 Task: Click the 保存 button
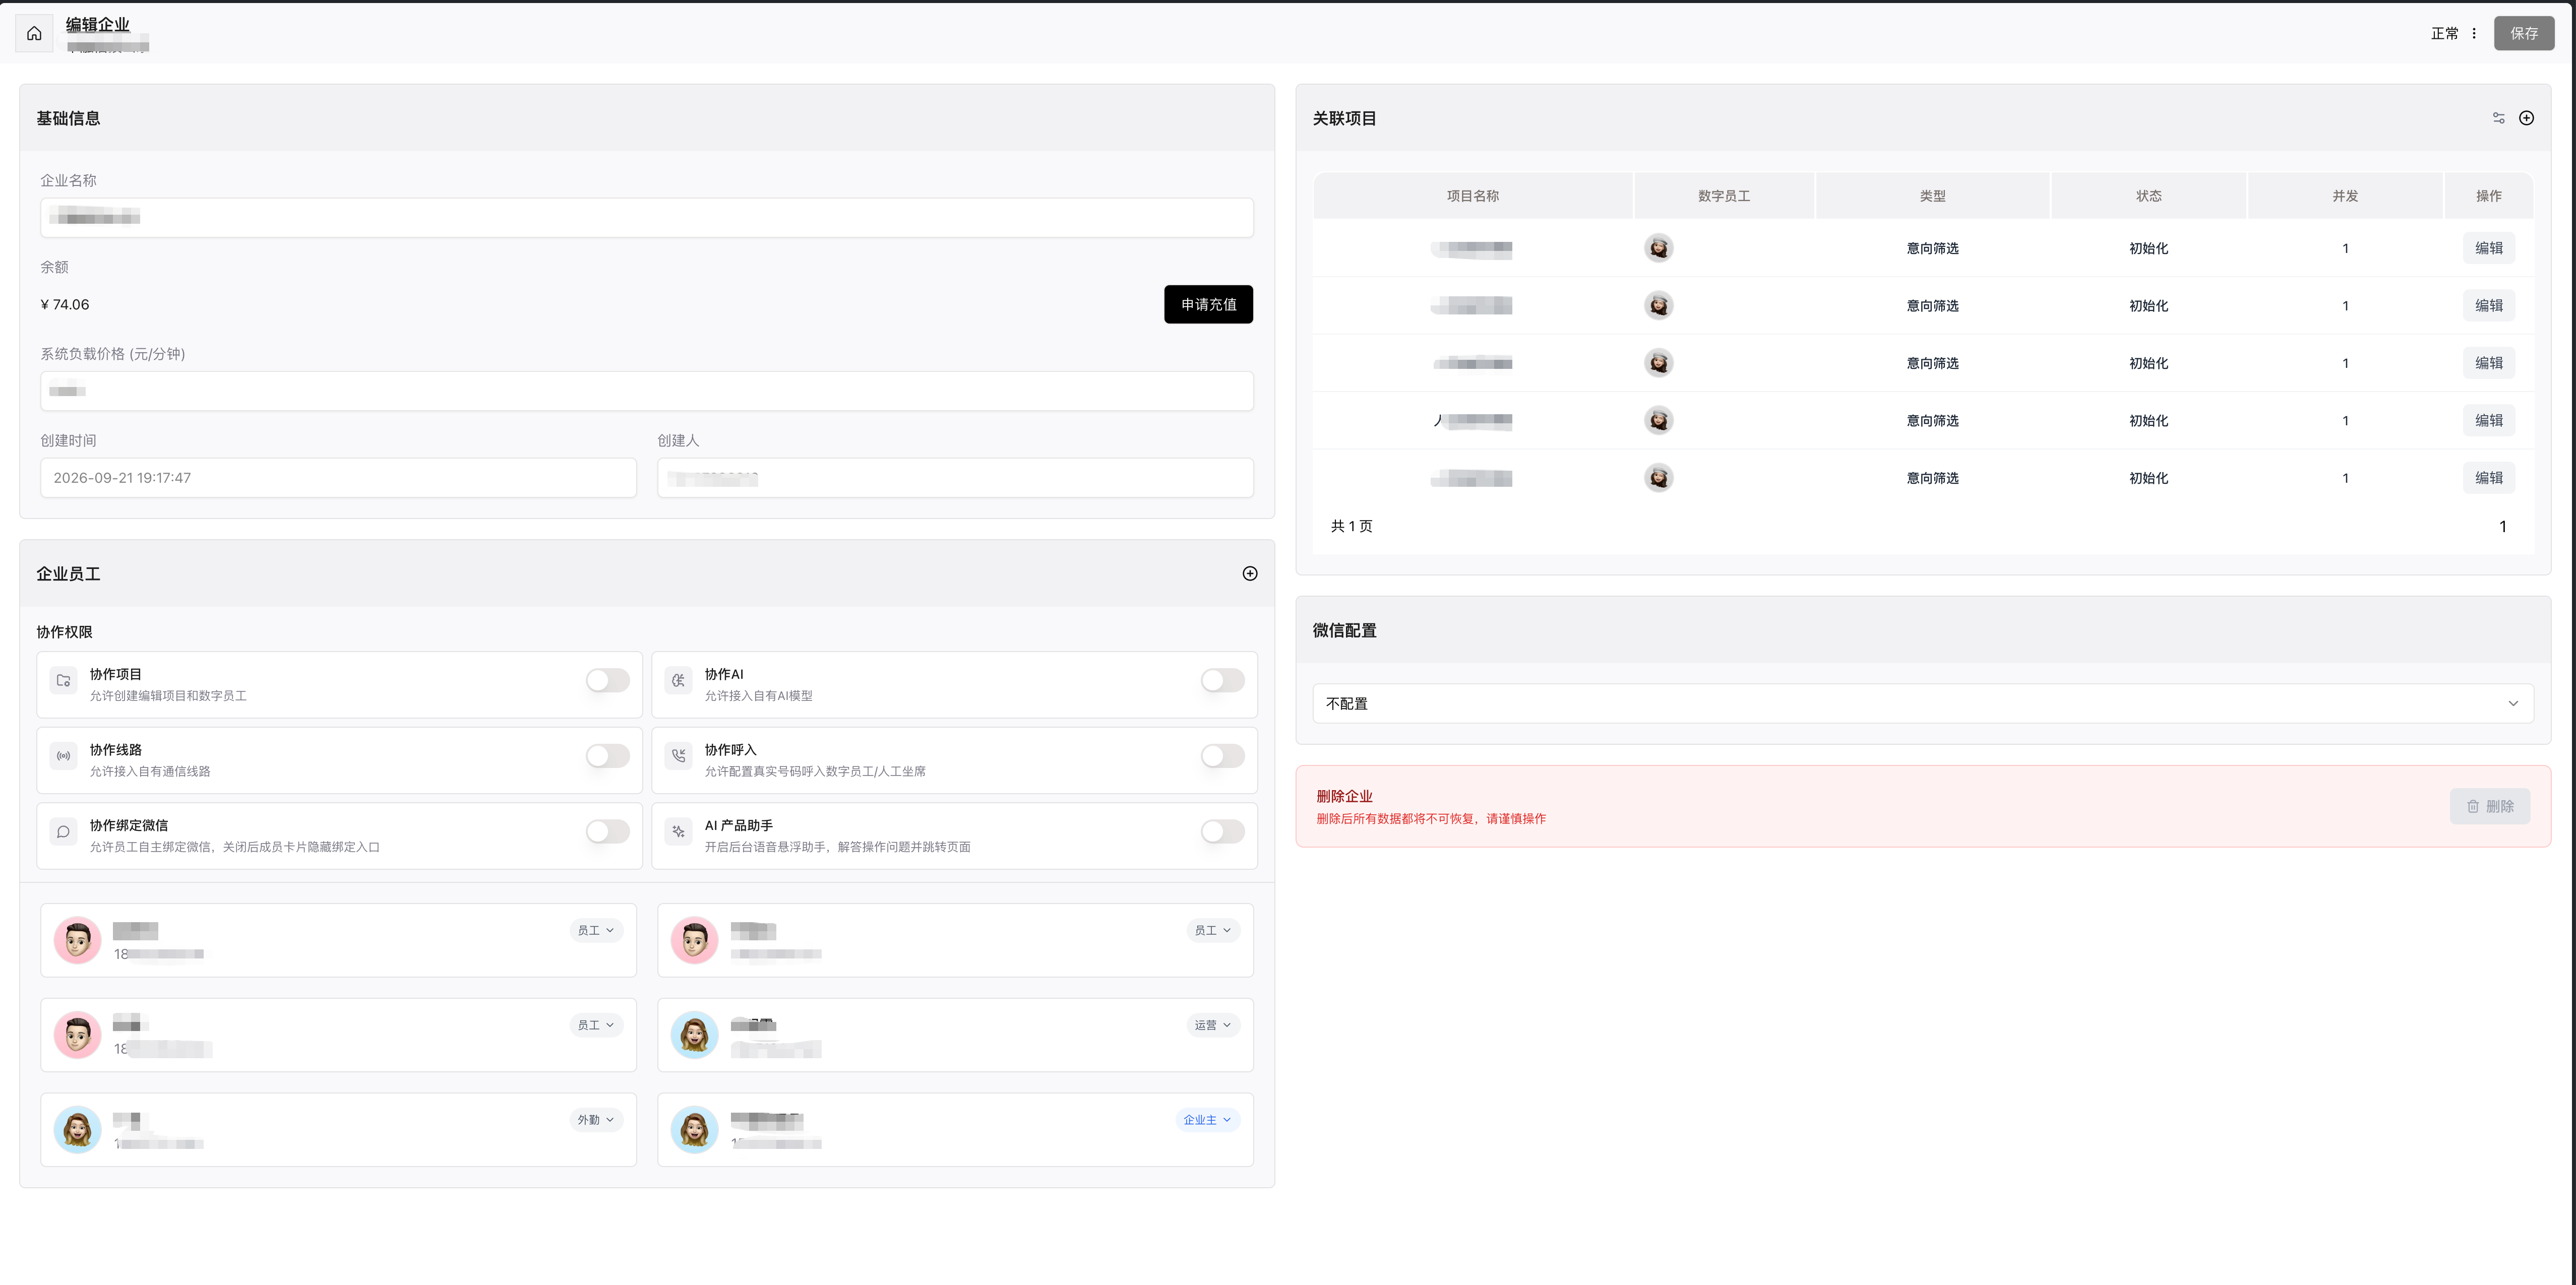tap(2523, 33)
